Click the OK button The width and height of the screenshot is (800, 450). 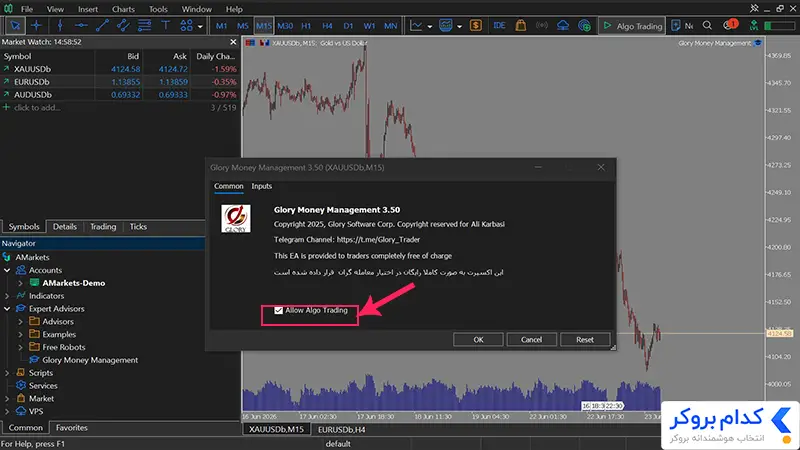(x=478, y=339)
